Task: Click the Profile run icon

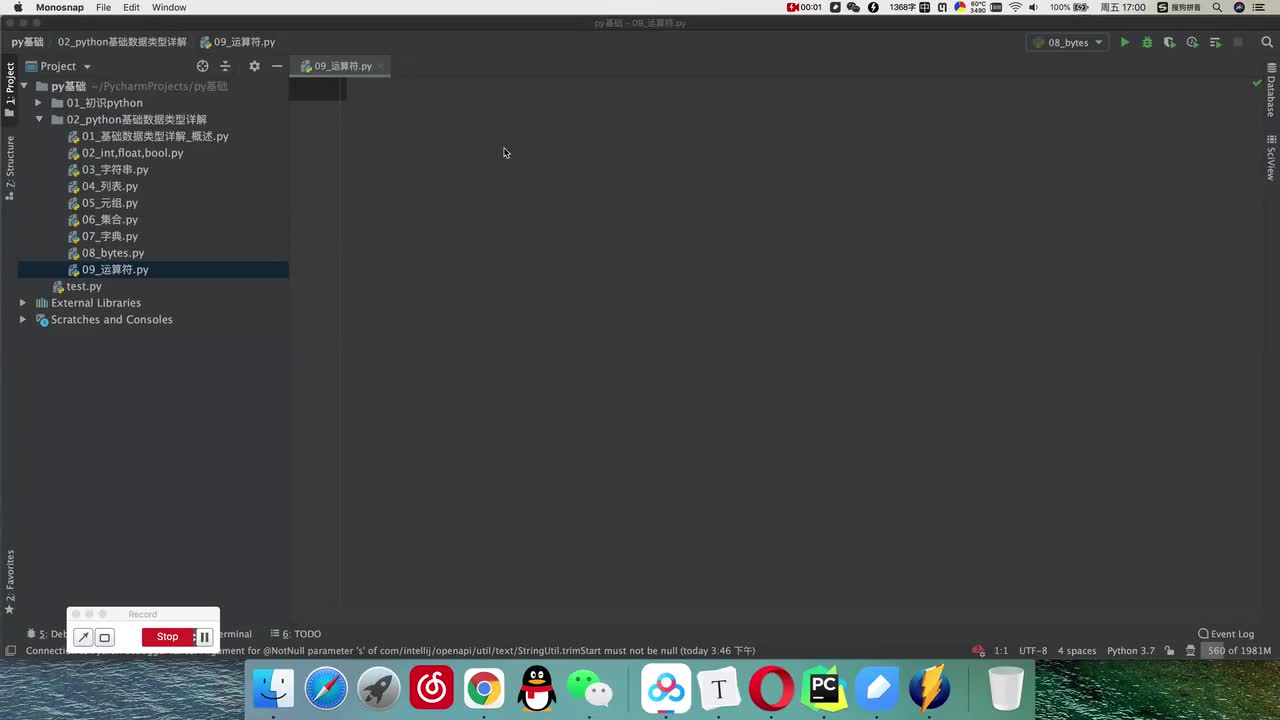Action: point(1192,42)
